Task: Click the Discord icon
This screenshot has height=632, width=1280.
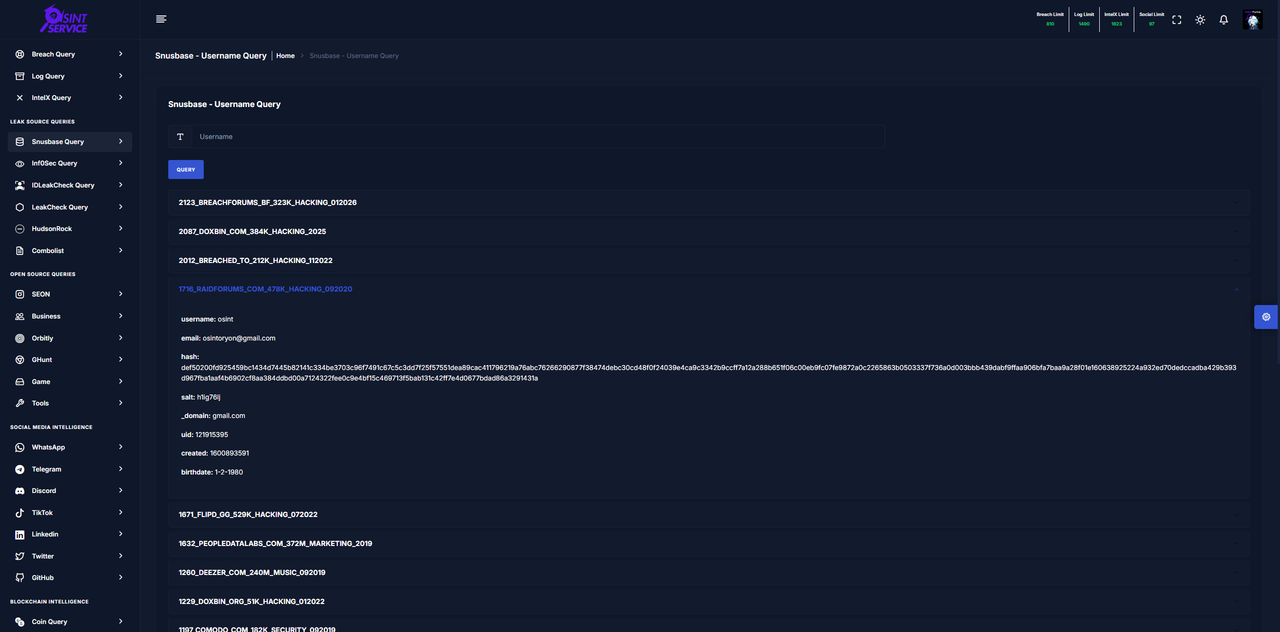Action: [x=20, y=491]
